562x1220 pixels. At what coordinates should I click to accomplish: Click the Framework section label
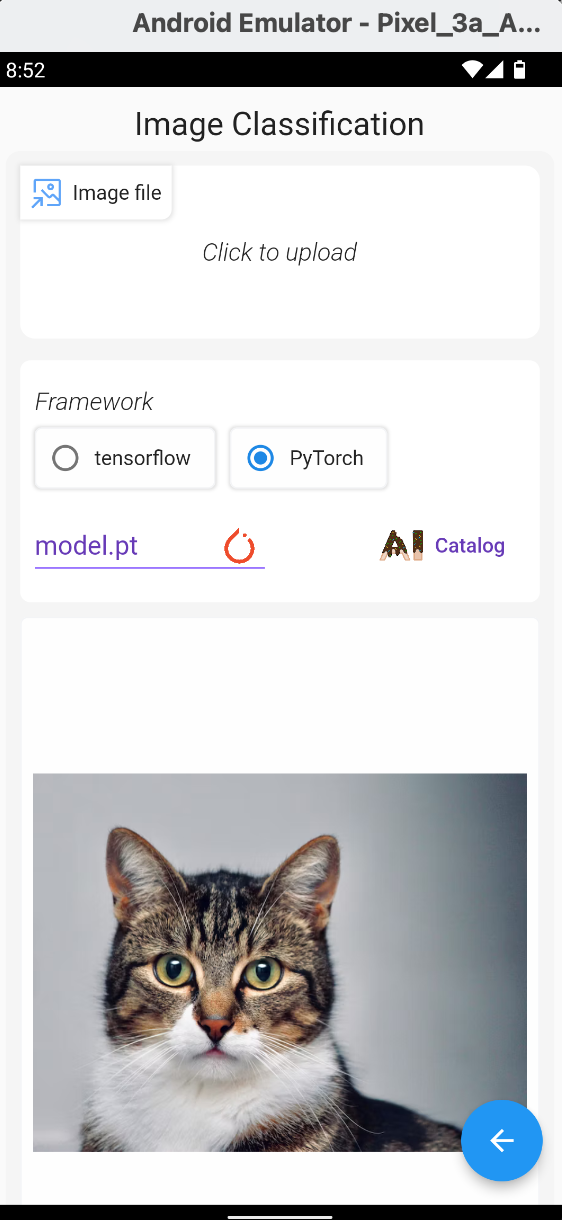94,402
